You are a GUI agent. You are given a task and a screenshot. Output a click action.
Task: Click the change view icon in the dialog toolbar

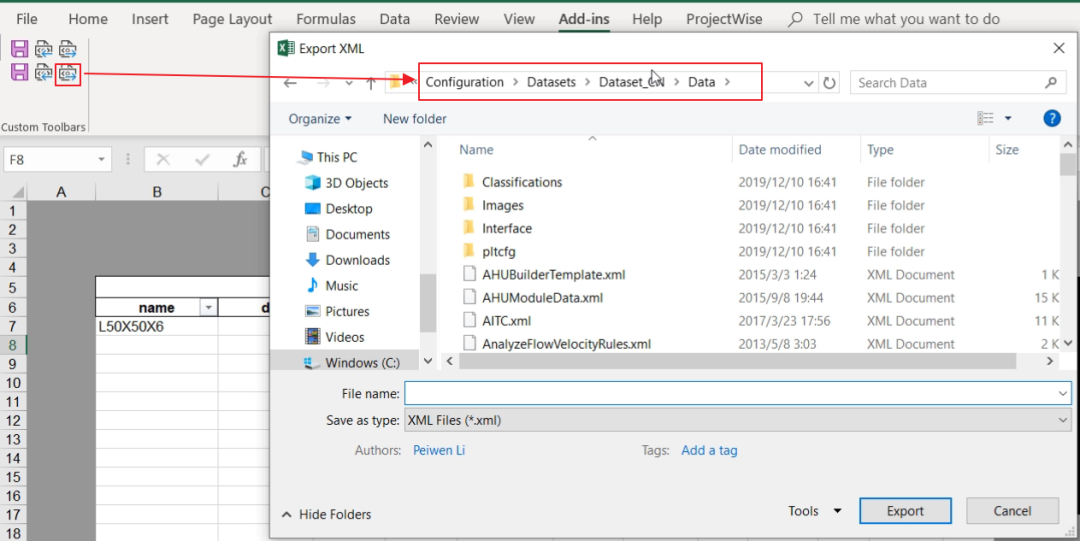tap(986, 119)
